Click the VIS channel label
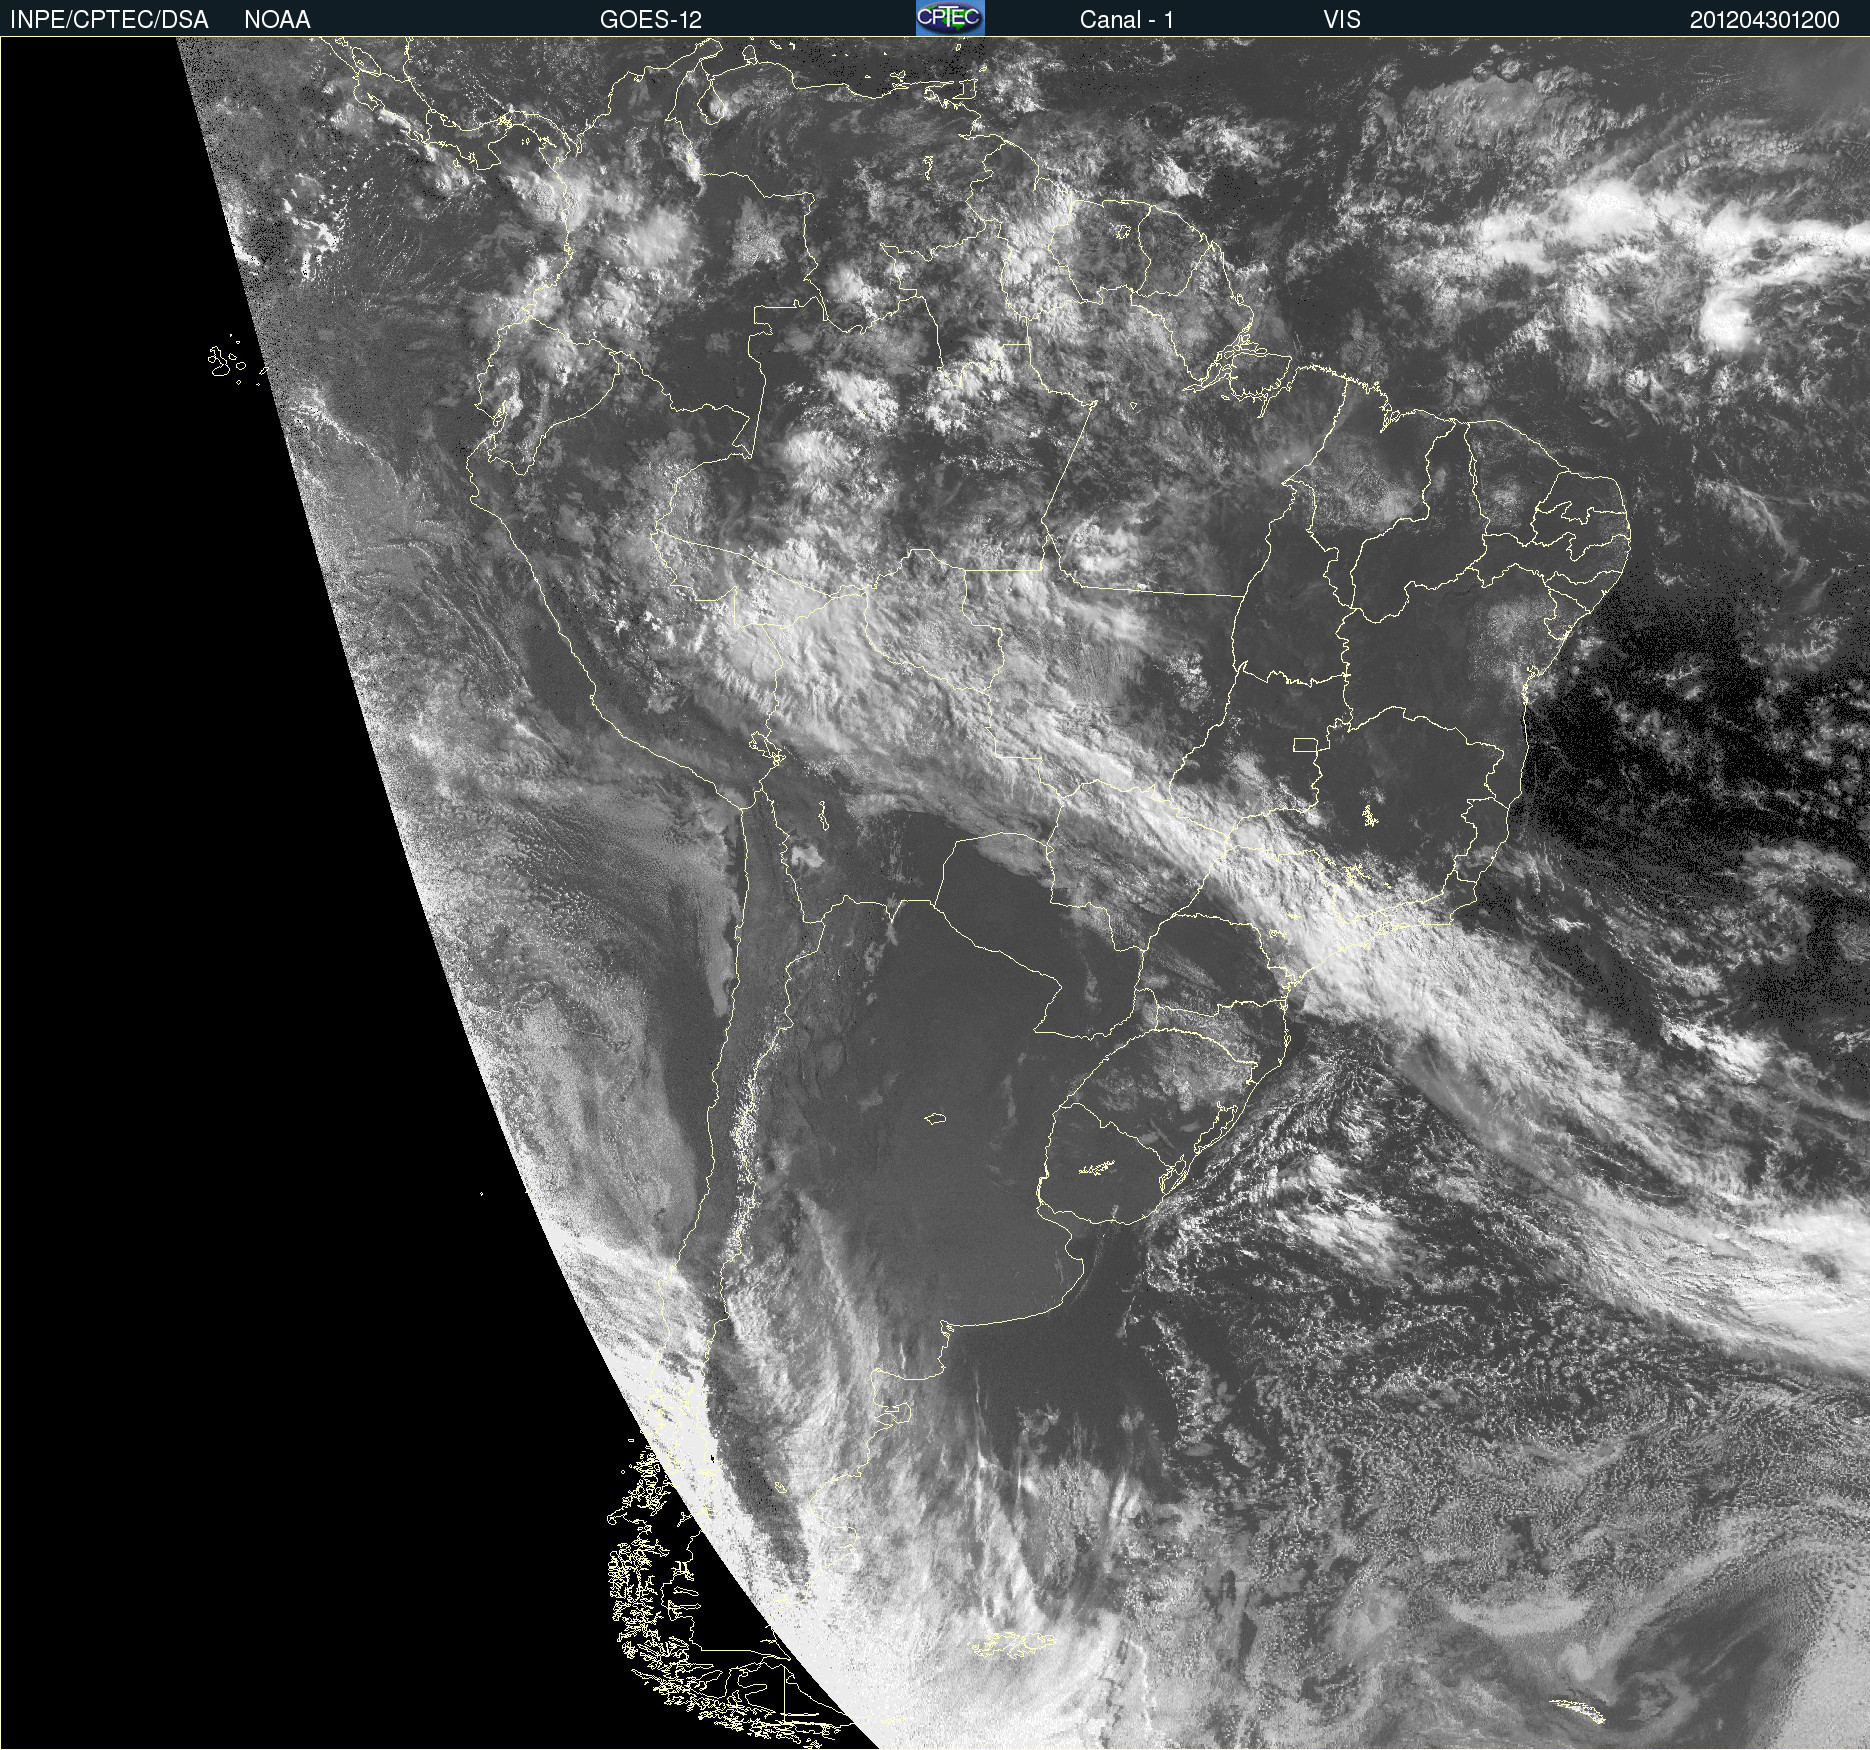Image resolution: width=1870 pixels, height=1750 pixels. click(1342, 20)
